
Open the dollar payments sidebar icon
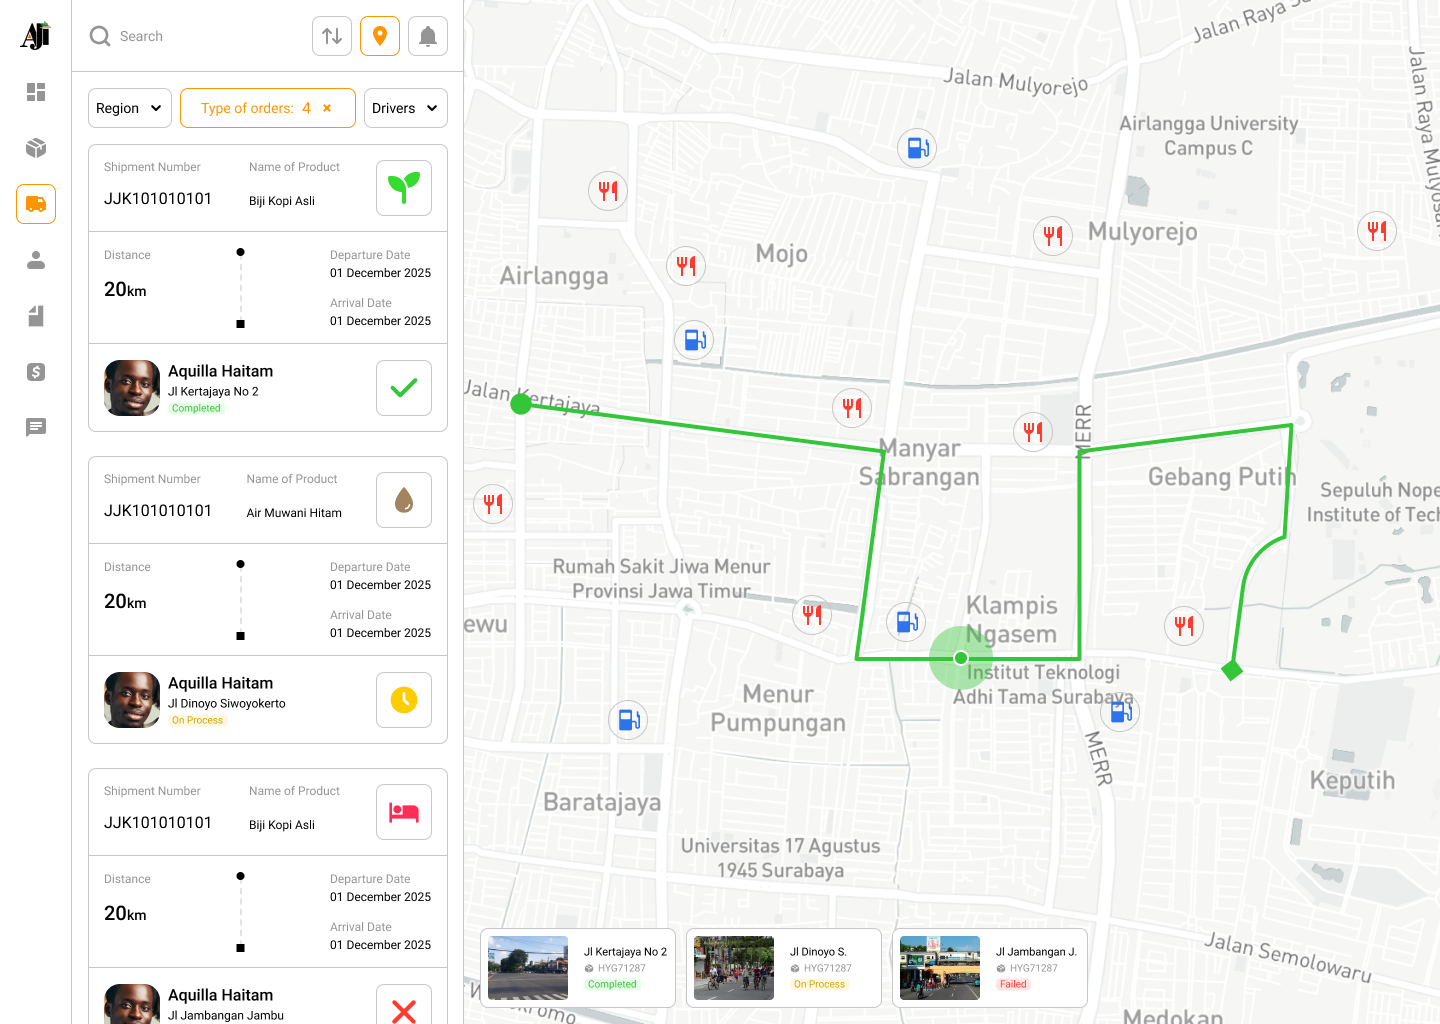pyautogui.click(x=36, y=372)
